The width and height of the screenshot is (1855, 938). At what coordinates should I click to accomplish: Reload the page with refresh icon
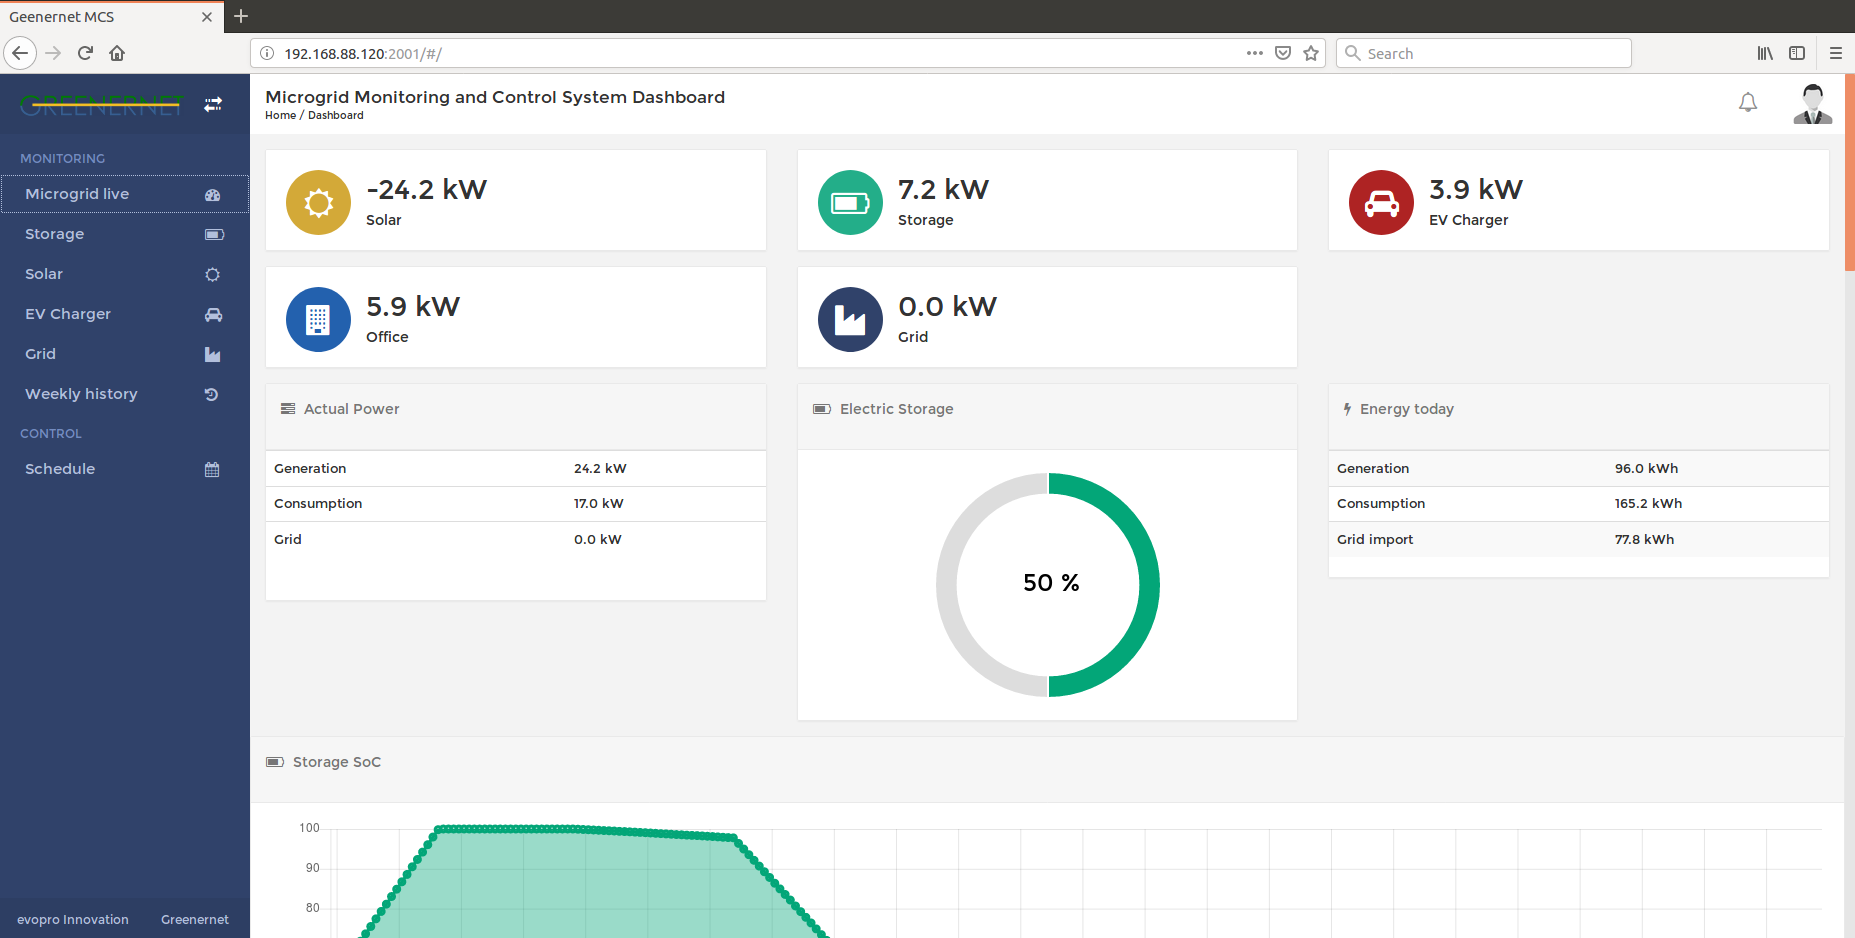click(x=85, y=53)
